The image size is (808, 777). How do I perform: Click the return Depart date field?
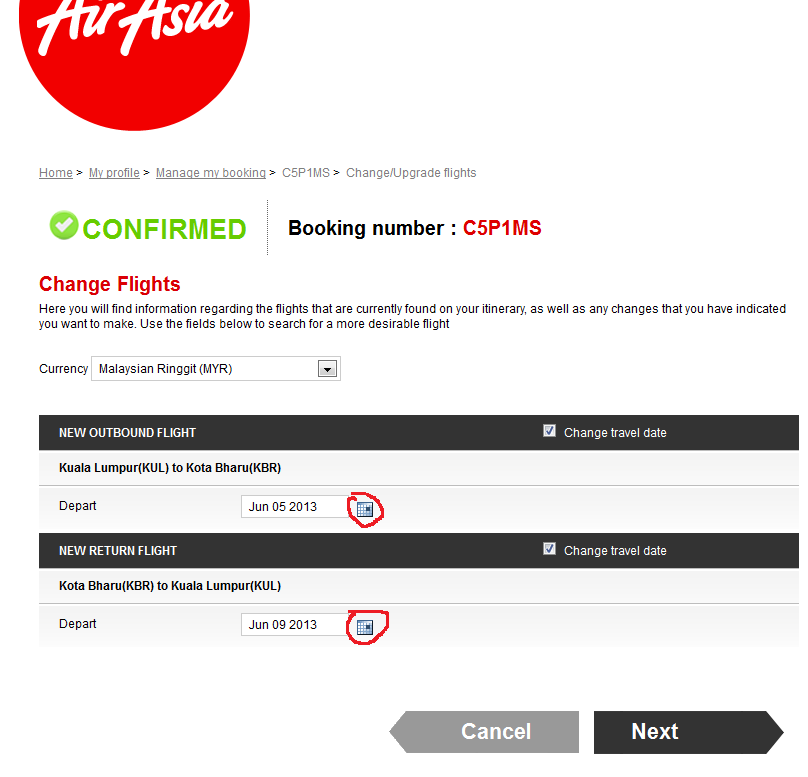pos(294,625)
